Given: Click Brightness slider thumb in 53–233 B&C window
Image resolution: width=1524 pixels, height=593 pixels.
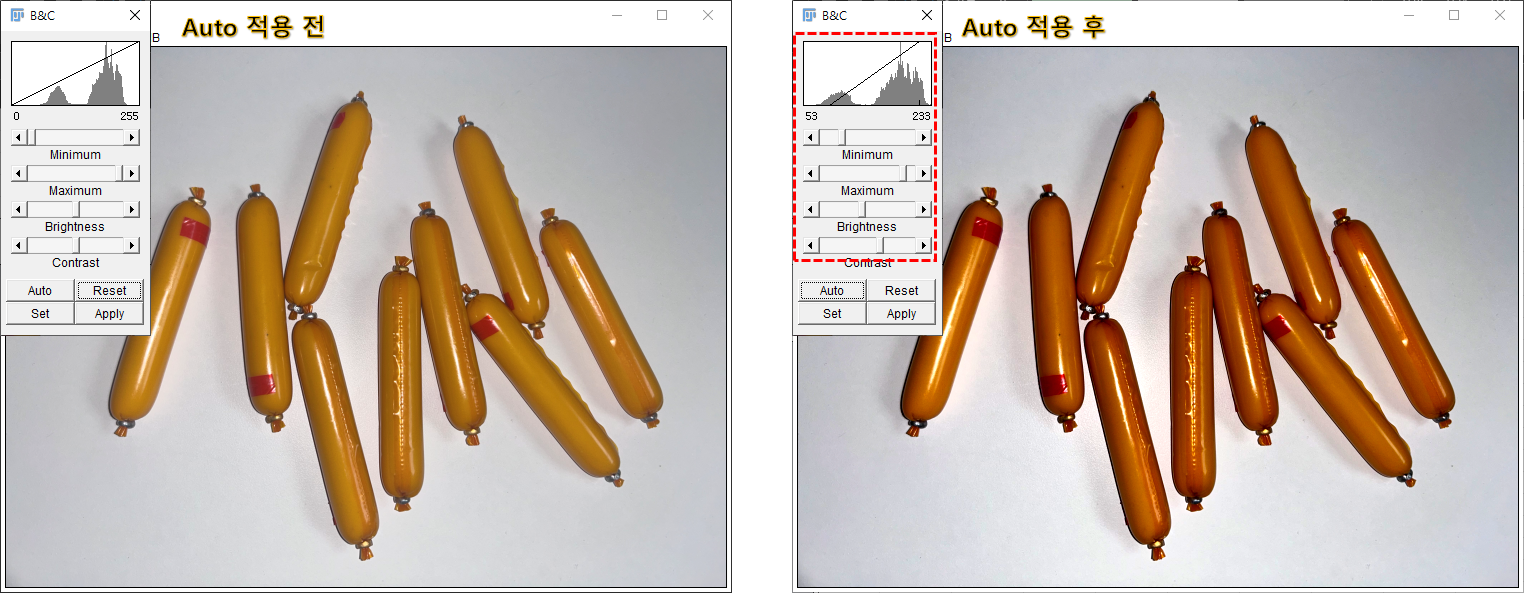Looking at the screenshot, I should 862,209.
